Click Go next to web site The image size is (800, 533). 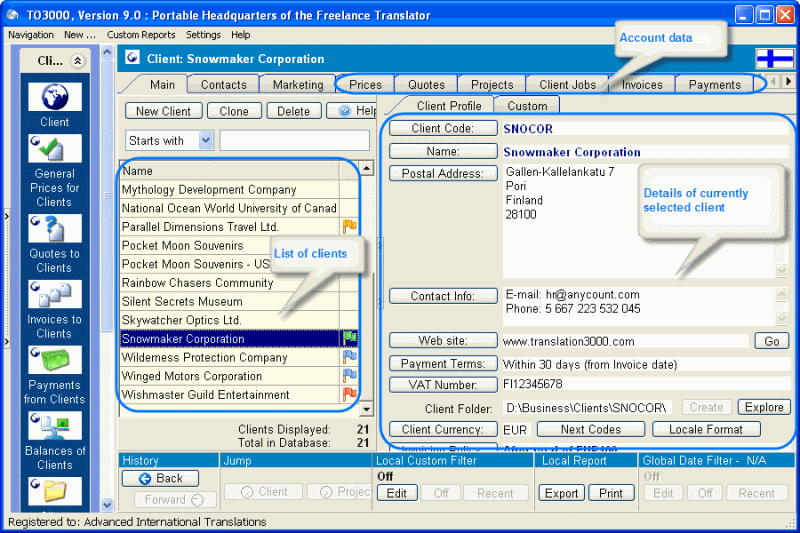(771, 341)
